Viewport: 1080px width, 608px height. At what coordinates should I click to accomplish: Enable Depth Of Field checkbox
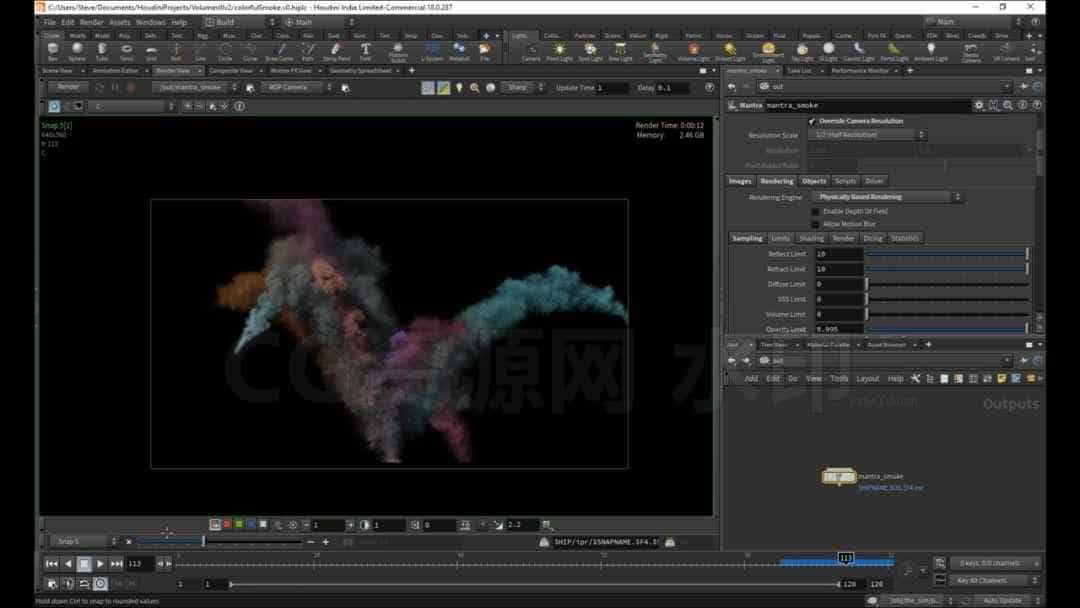[816, 211]
